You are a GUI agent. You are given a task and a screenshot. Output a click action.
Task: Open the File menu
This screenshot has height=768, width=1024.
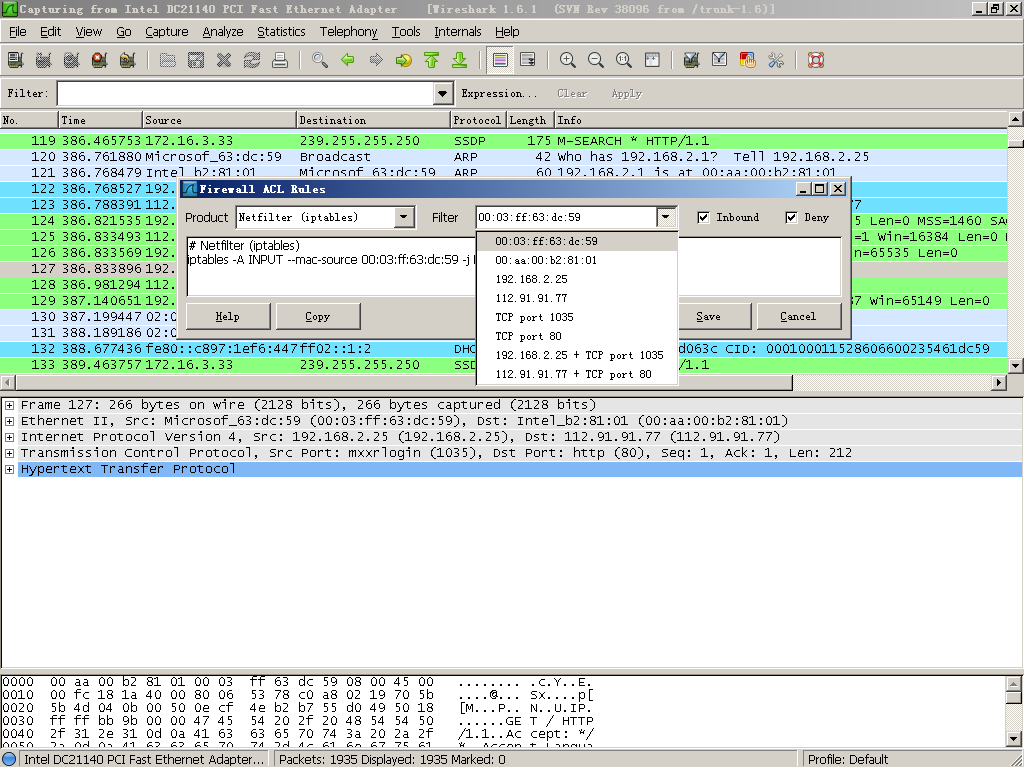point(18,31)
